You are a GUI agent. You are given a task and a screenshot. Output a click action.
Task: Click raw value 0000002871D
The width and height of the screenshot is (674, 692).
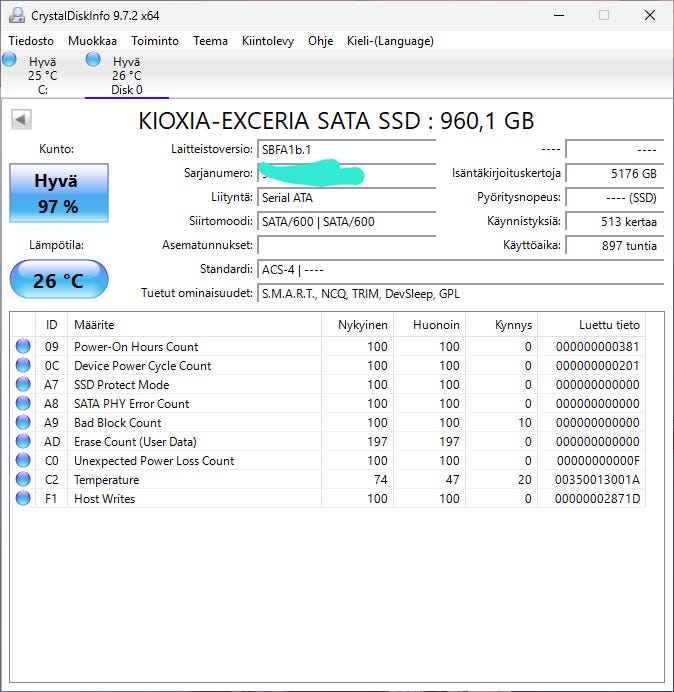[597, 499]
